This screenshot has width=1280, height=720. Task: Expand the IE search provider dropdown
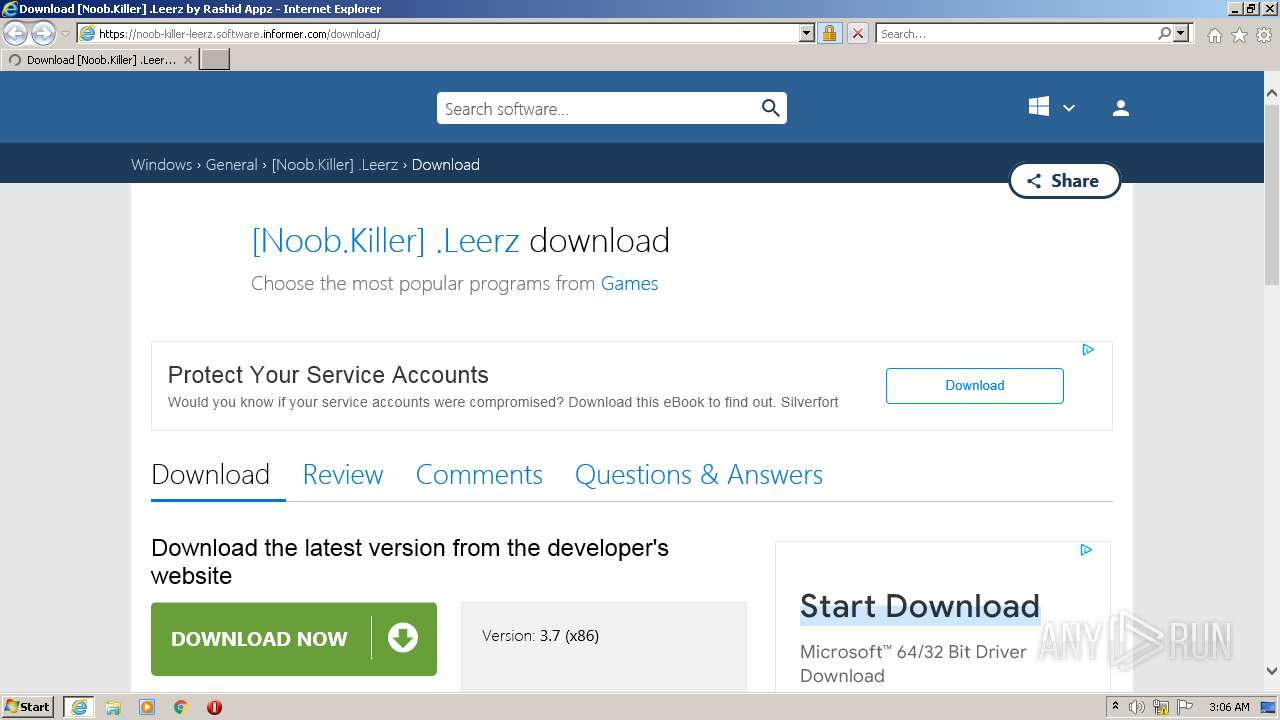(x=1182, y=33)
